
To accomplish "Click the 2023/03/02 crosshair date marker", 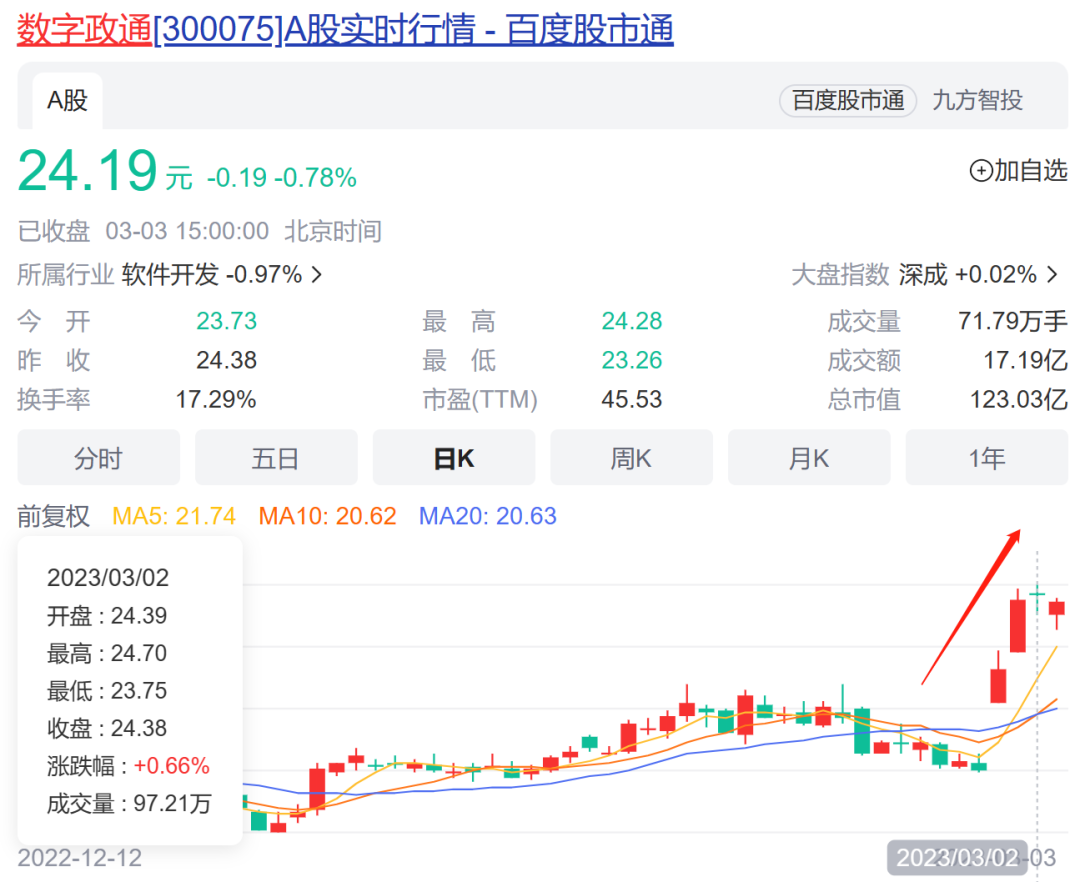I will coord(957,858).
